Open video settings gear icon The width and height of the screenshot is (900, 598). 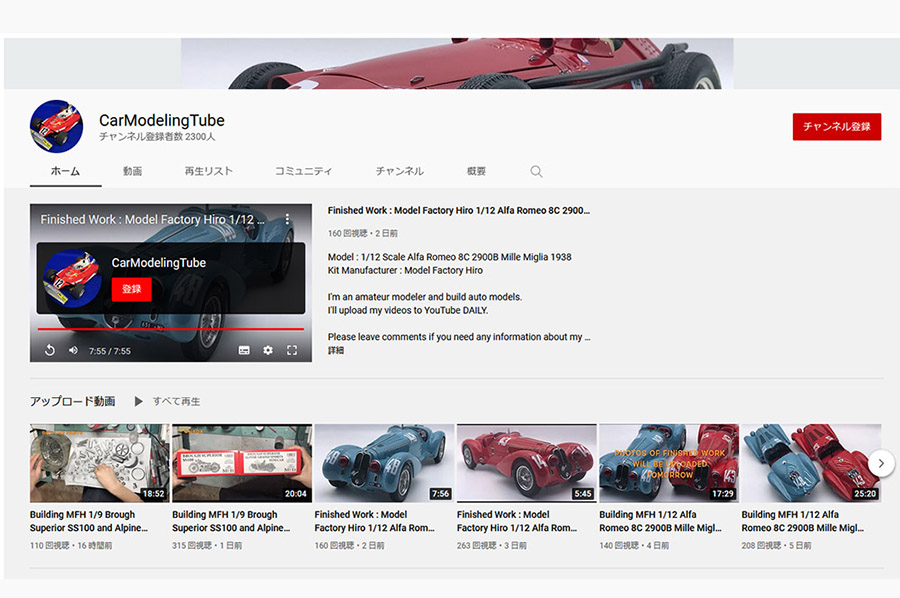click(x=268, y=350)
